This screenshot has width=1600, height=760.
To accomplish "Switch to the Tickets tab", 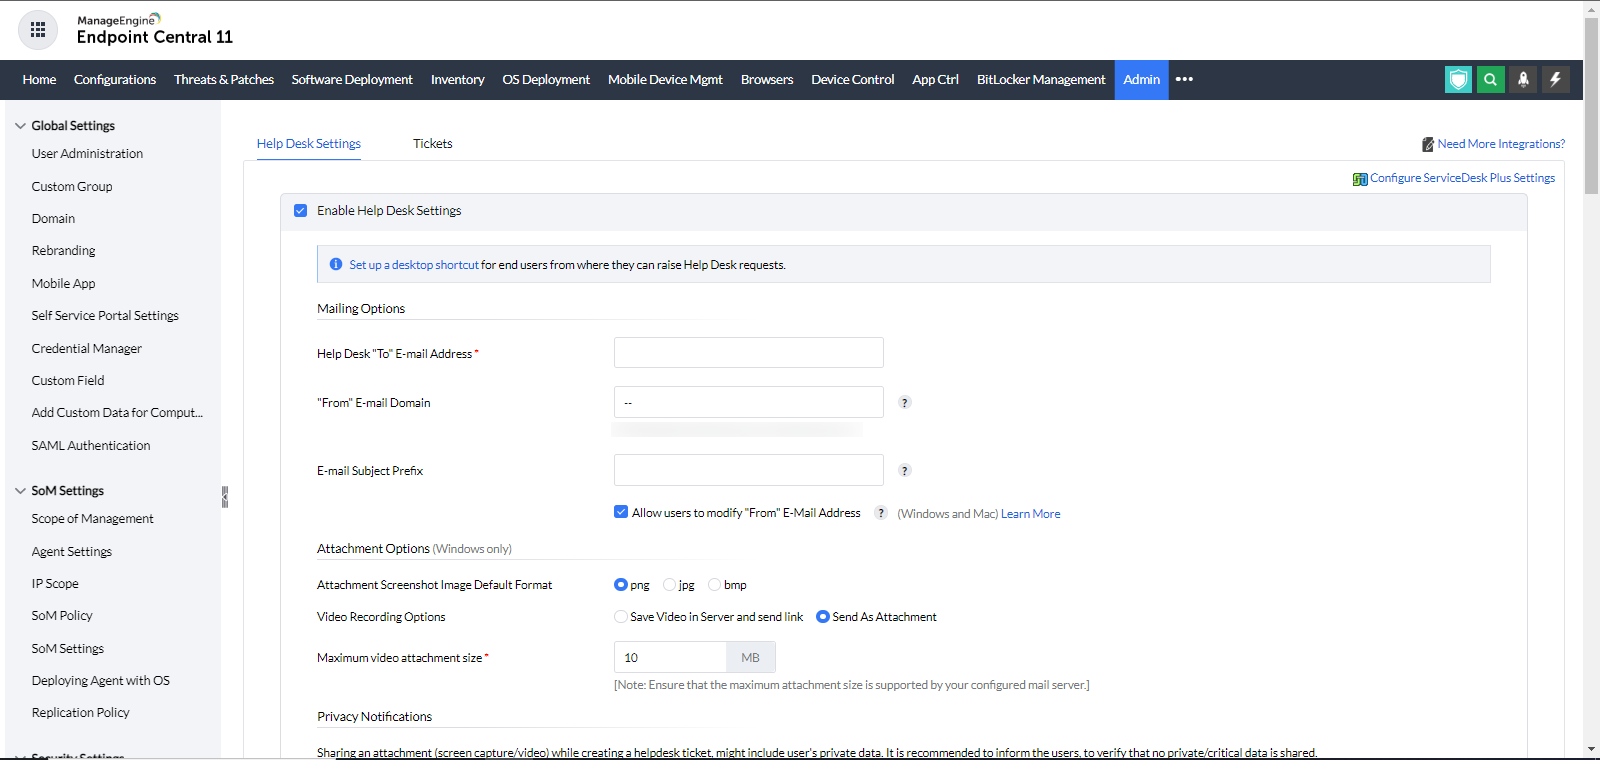I will coord(432,144).
